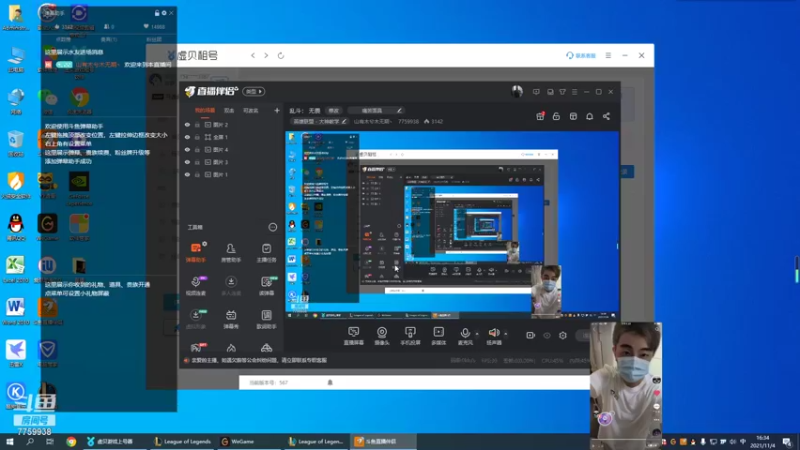Open the store icon beside the bell

point(573,116)
